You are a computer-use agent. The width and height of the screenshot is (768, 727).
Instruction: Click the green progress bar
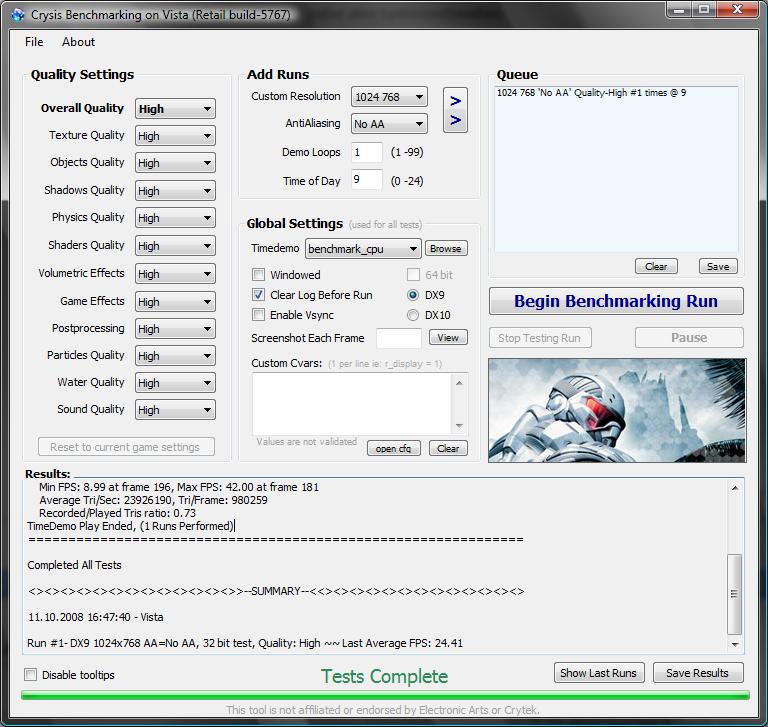(x=385, y=694)
